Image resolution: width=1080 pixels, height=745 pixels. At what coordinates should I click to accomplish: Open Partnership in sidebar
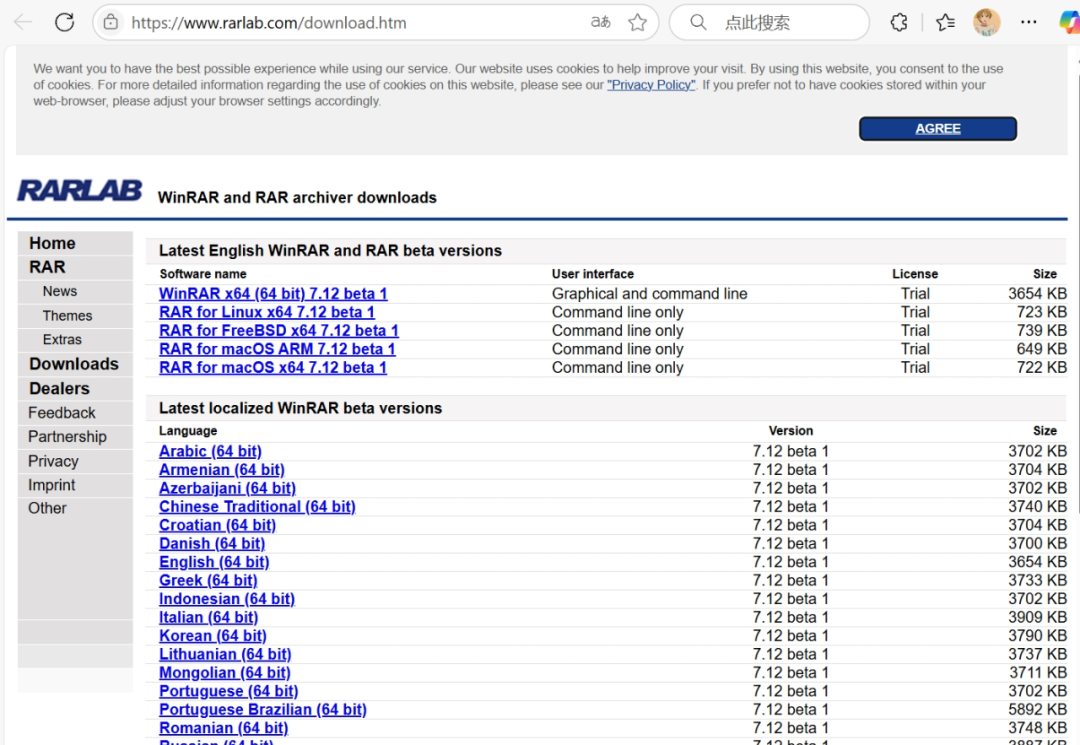[67, 437]
